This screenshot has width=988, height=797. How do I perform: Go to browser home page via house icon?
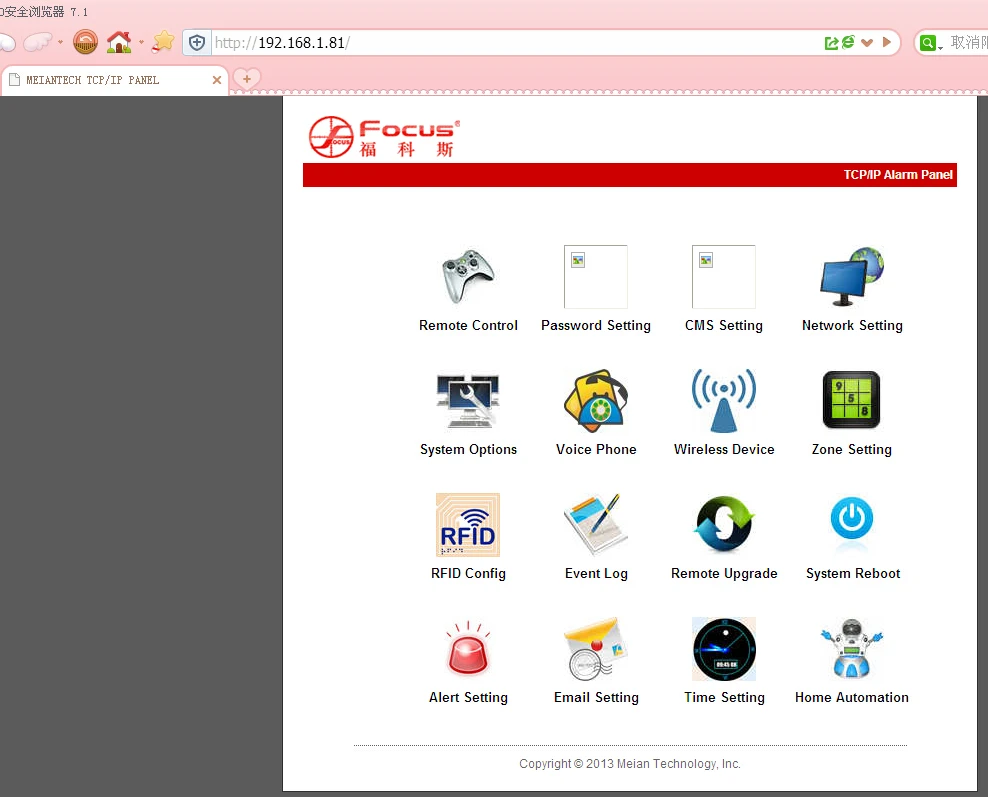(119, 42)
